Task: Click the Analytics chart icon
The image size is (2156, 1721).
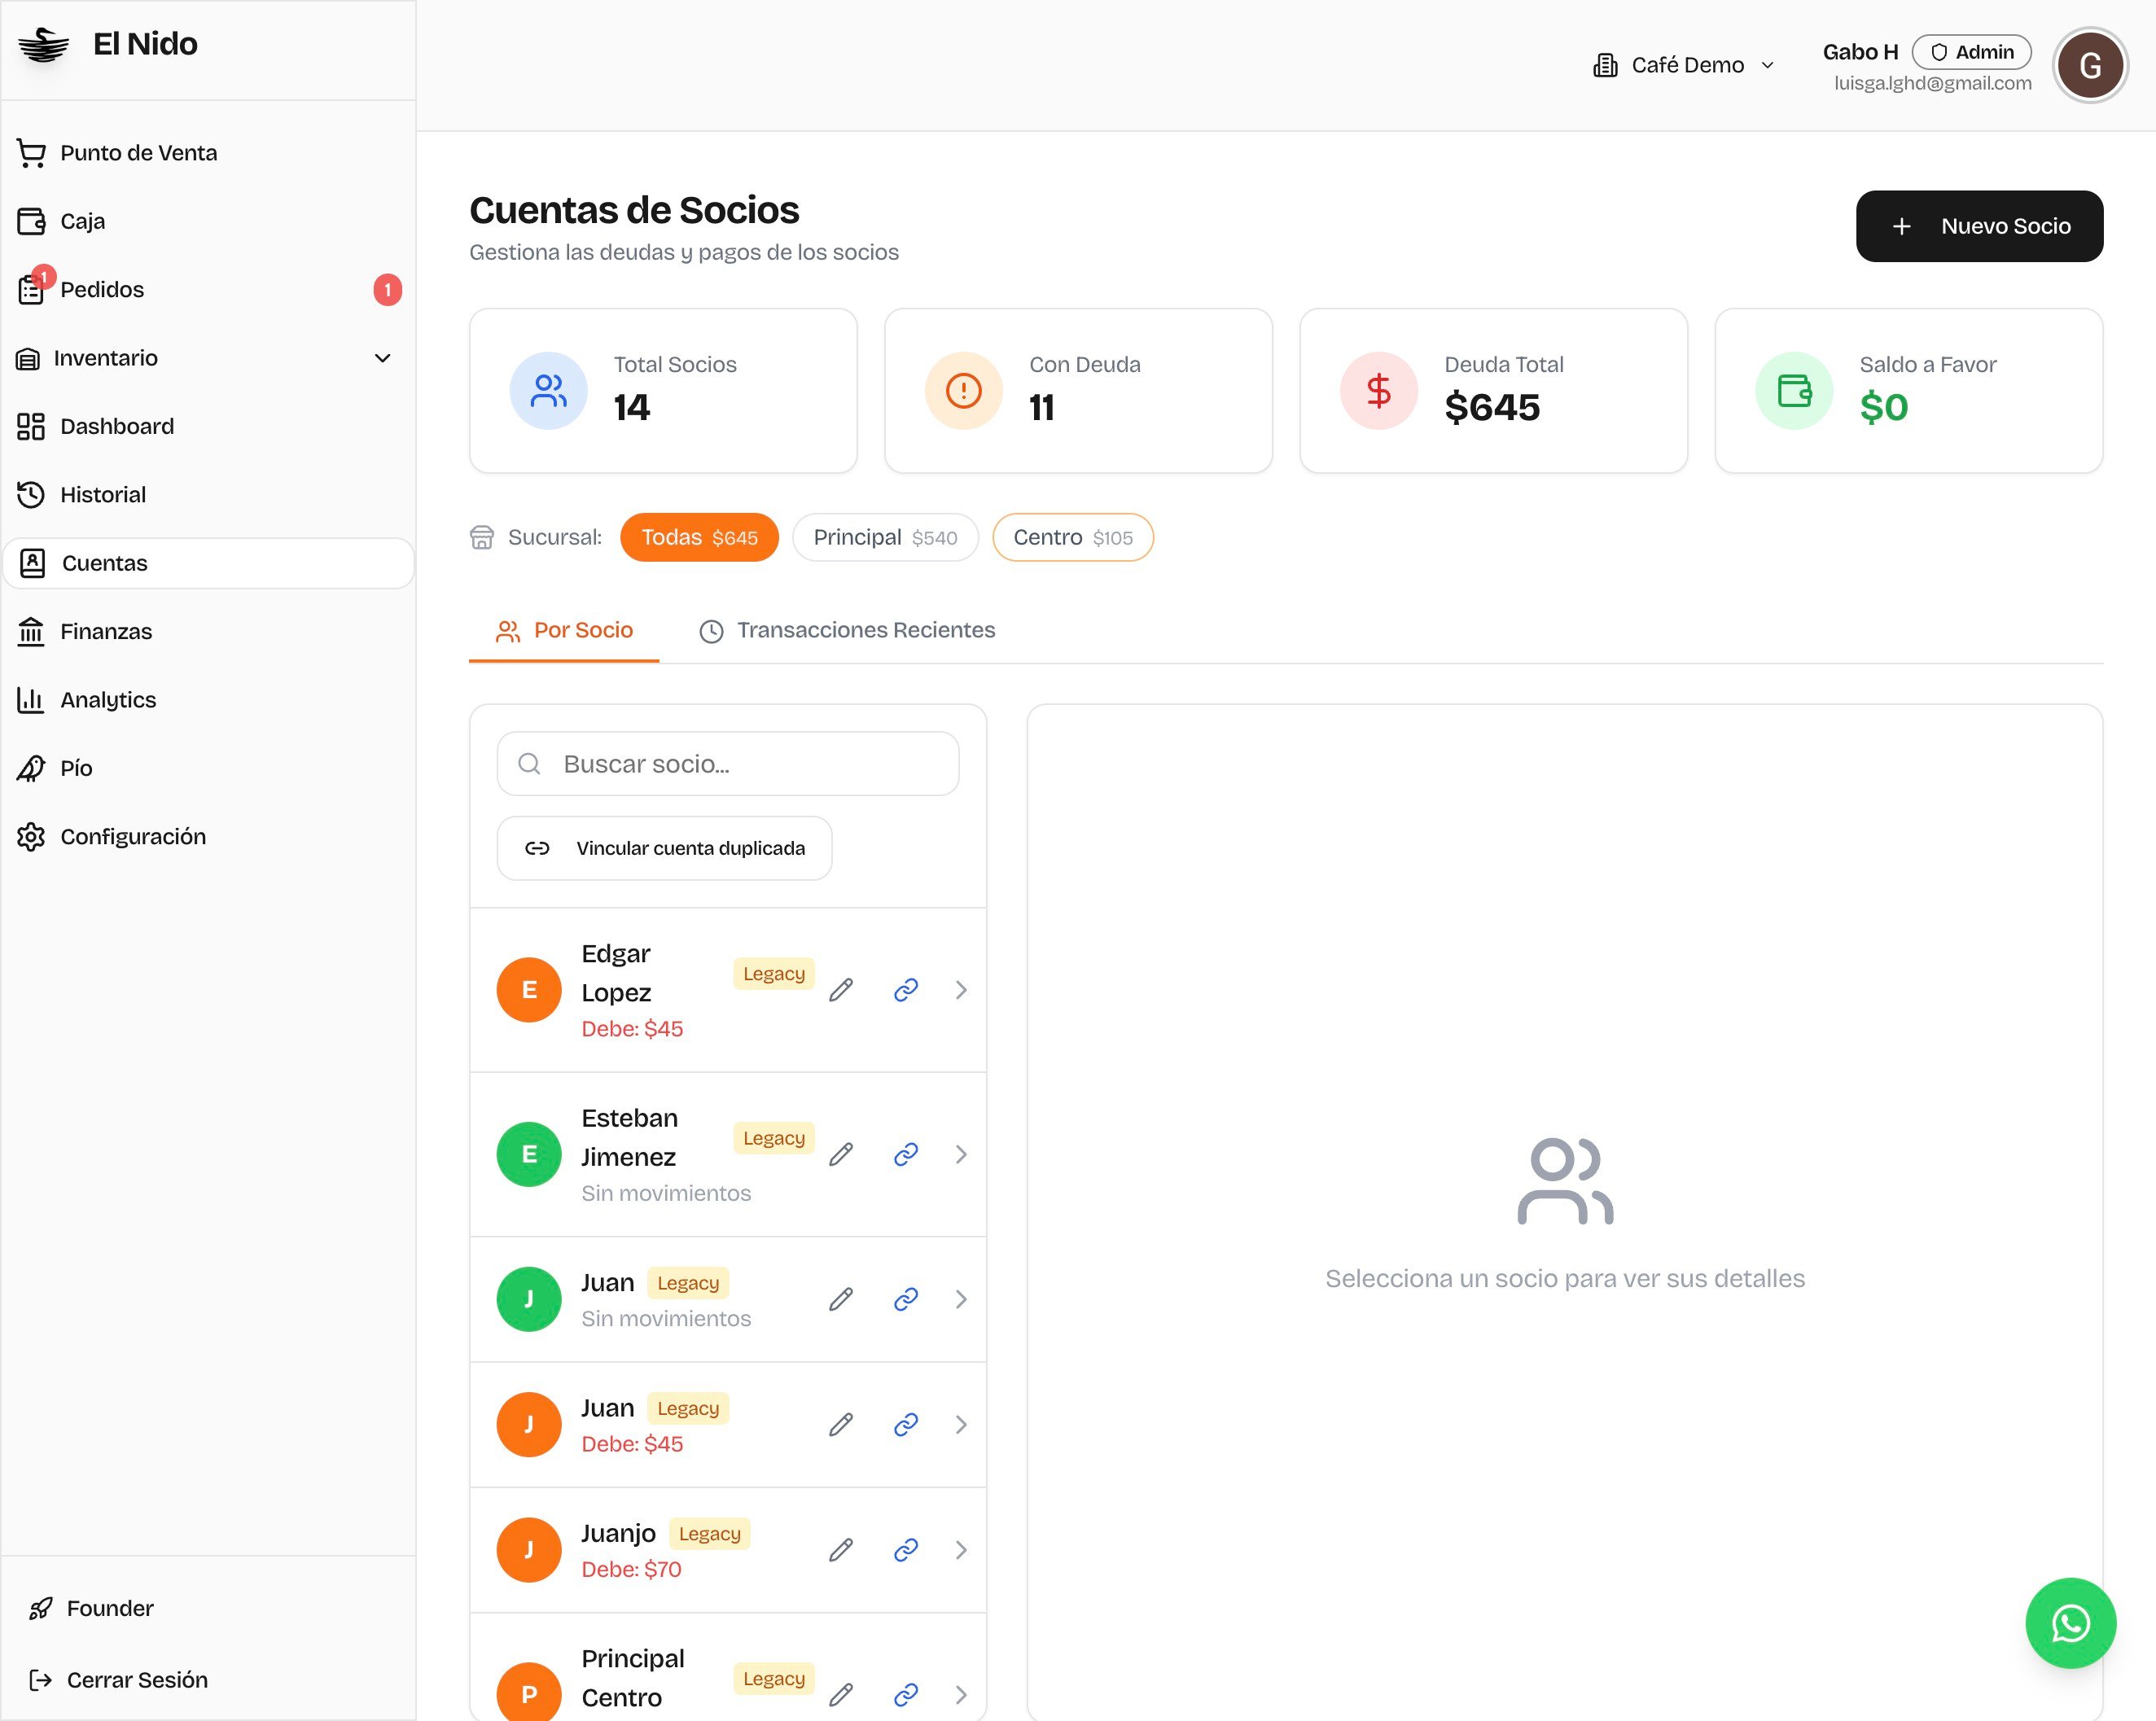Action: pyautogui.click(x=31, y=700)
